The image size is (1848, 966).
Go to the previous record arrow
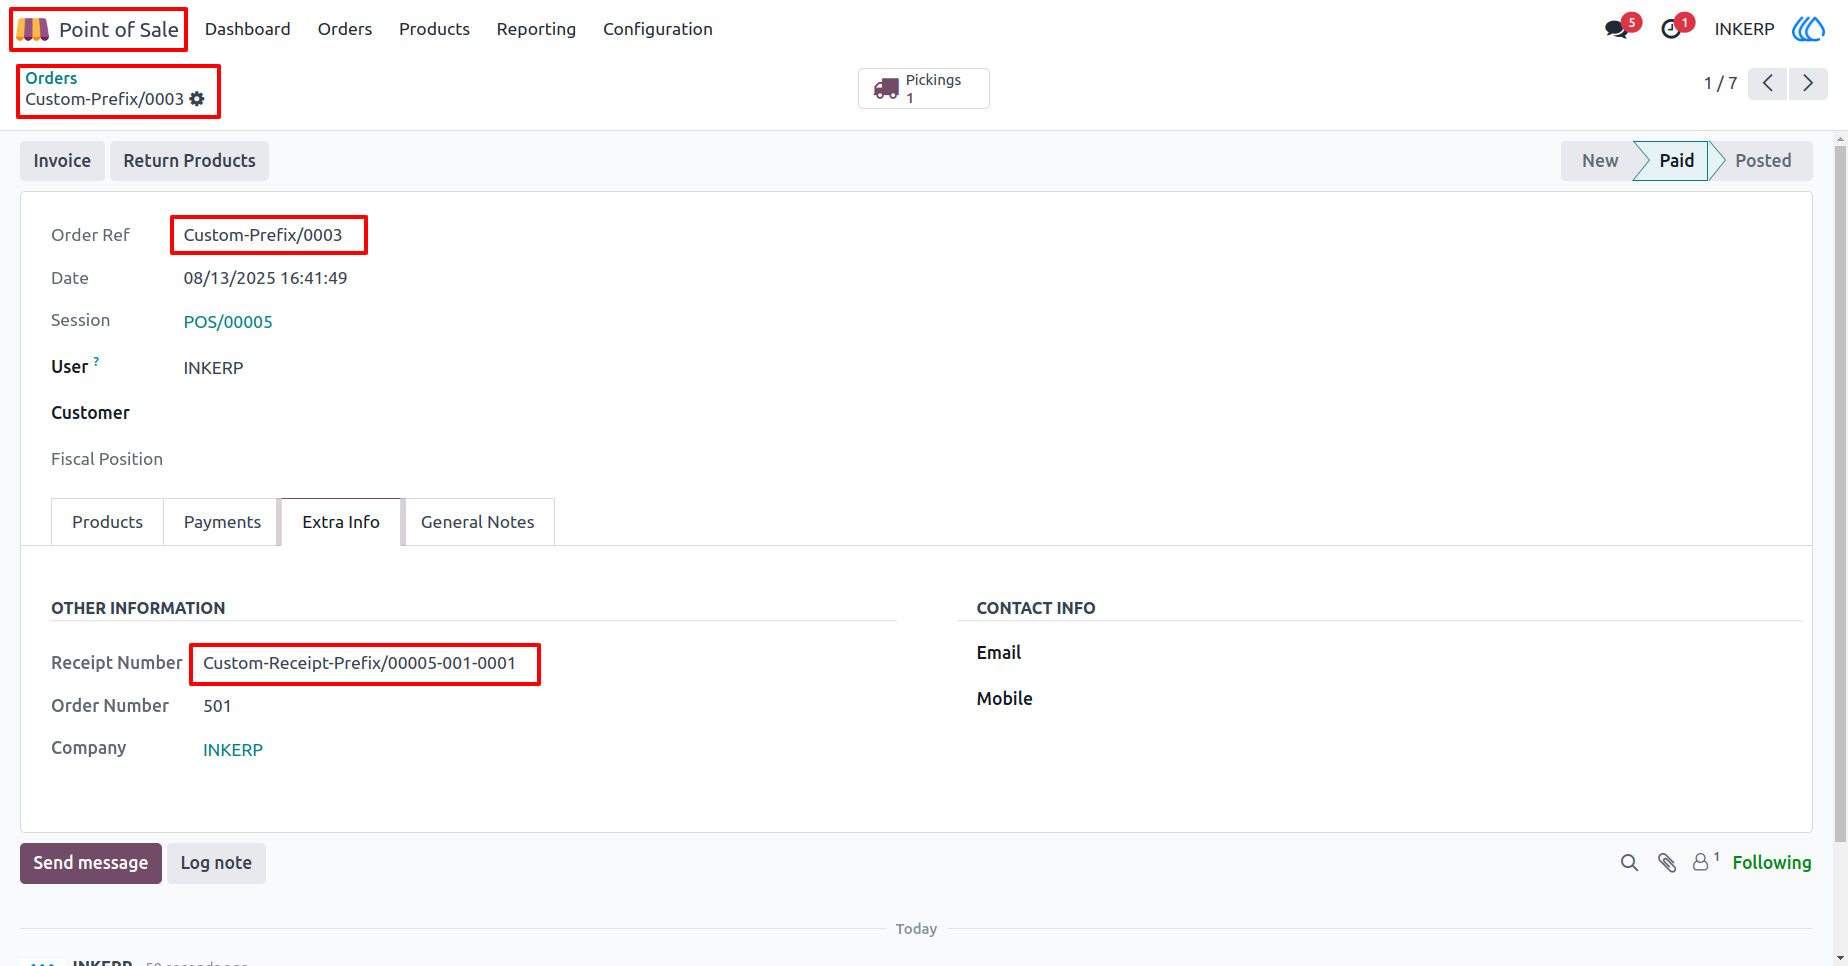pos(1768,83)
